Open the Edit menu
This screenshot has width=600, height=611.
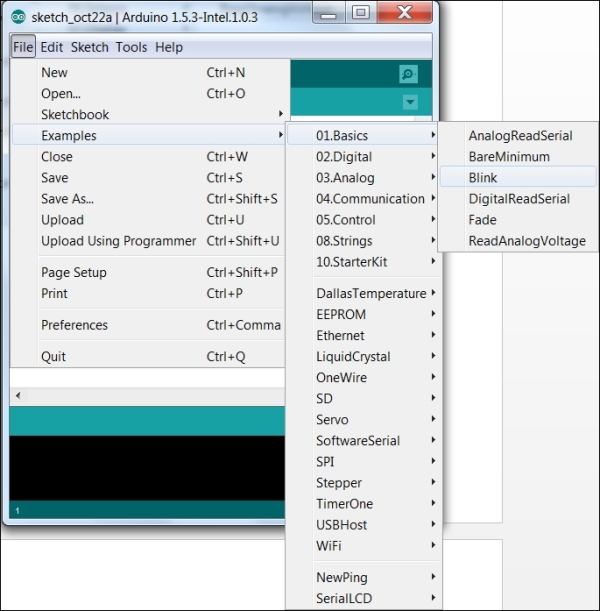[51, 47]
